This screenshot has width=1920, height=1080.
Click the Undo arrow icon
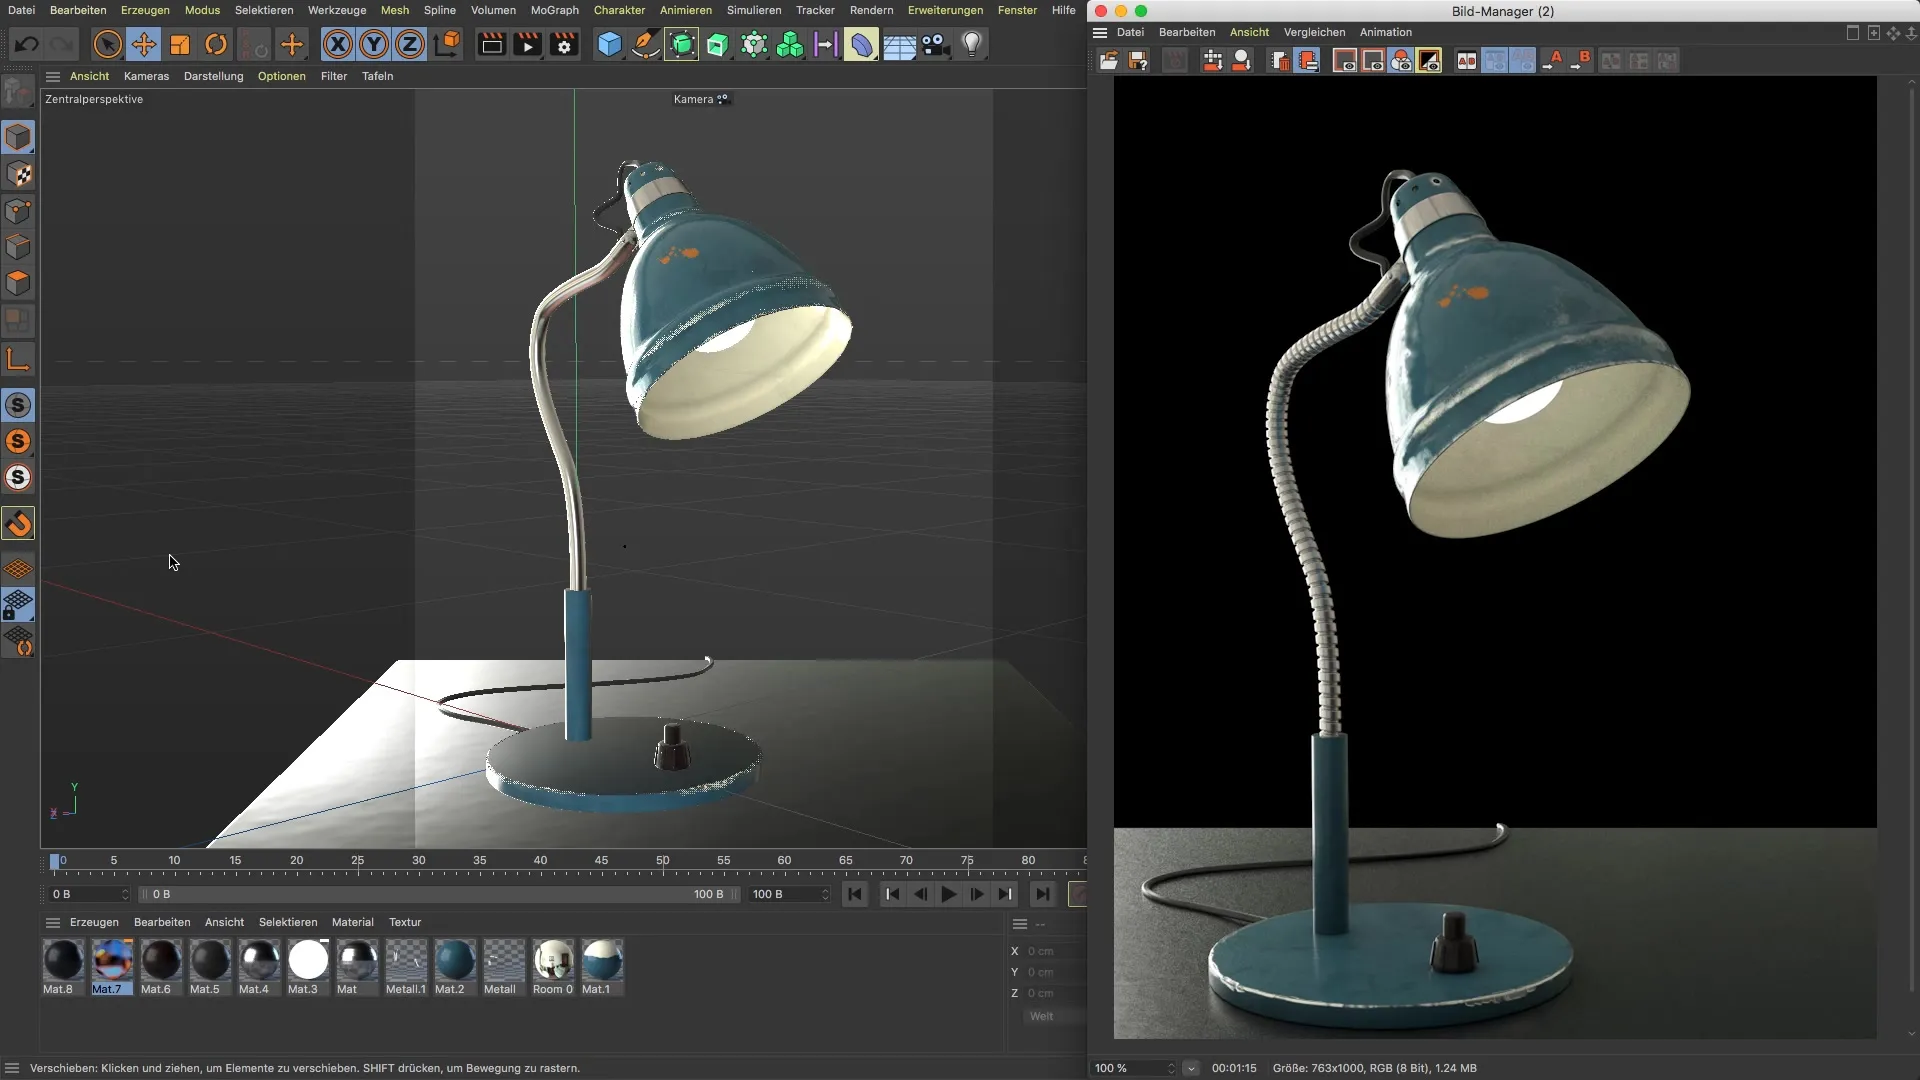27,44
